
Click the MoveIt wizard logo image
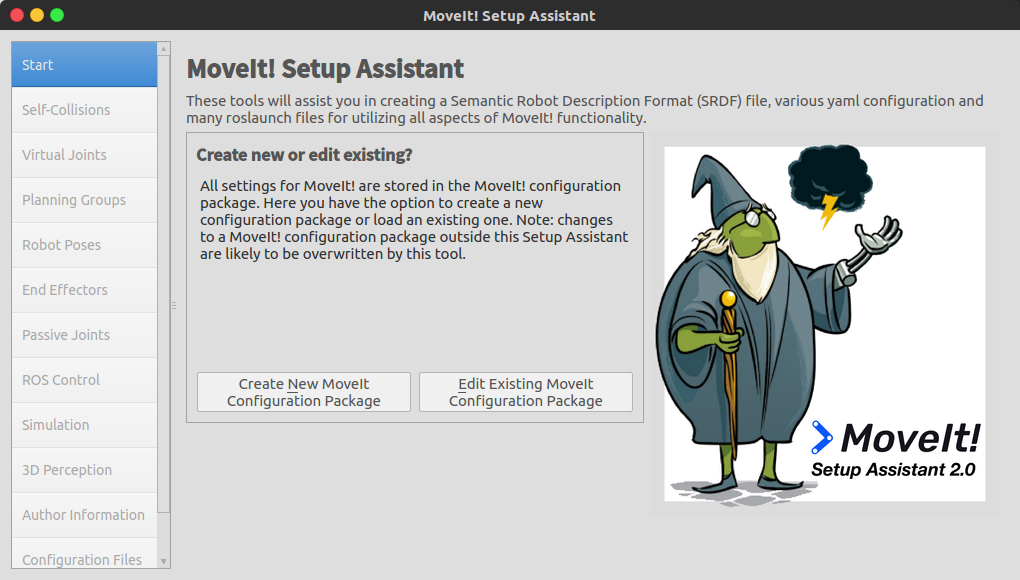pos(824,324)
